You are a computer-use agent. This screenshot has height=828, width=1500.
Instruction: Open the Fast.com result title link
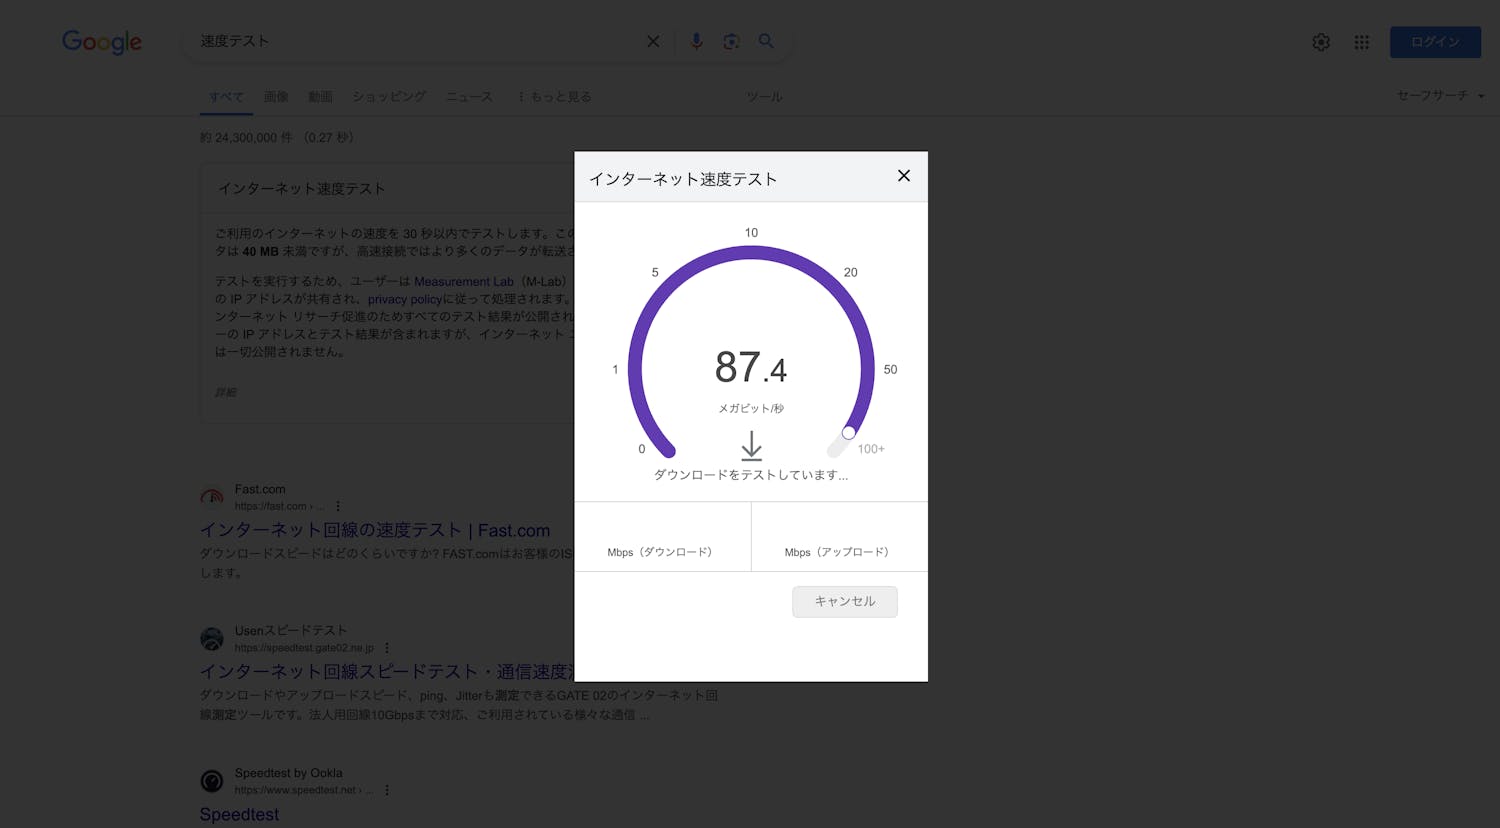[x=375, y=530]
